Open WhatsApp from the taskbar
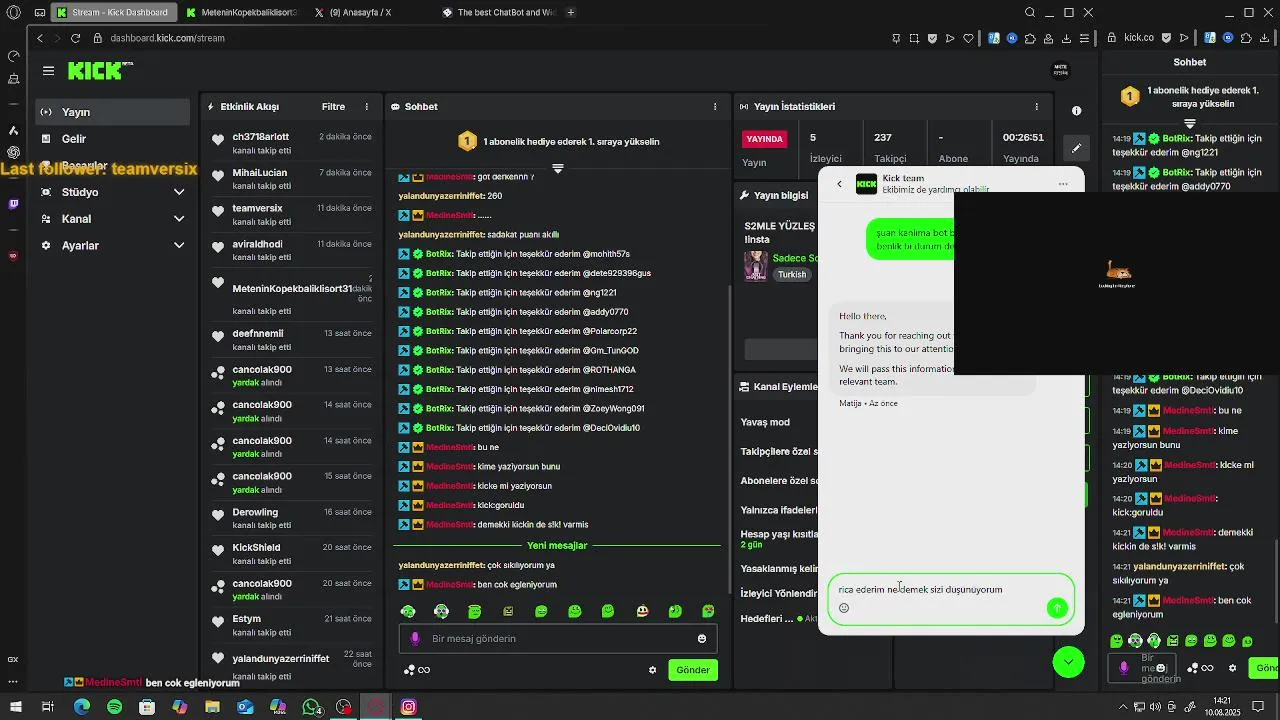 (x=311, y=707)
